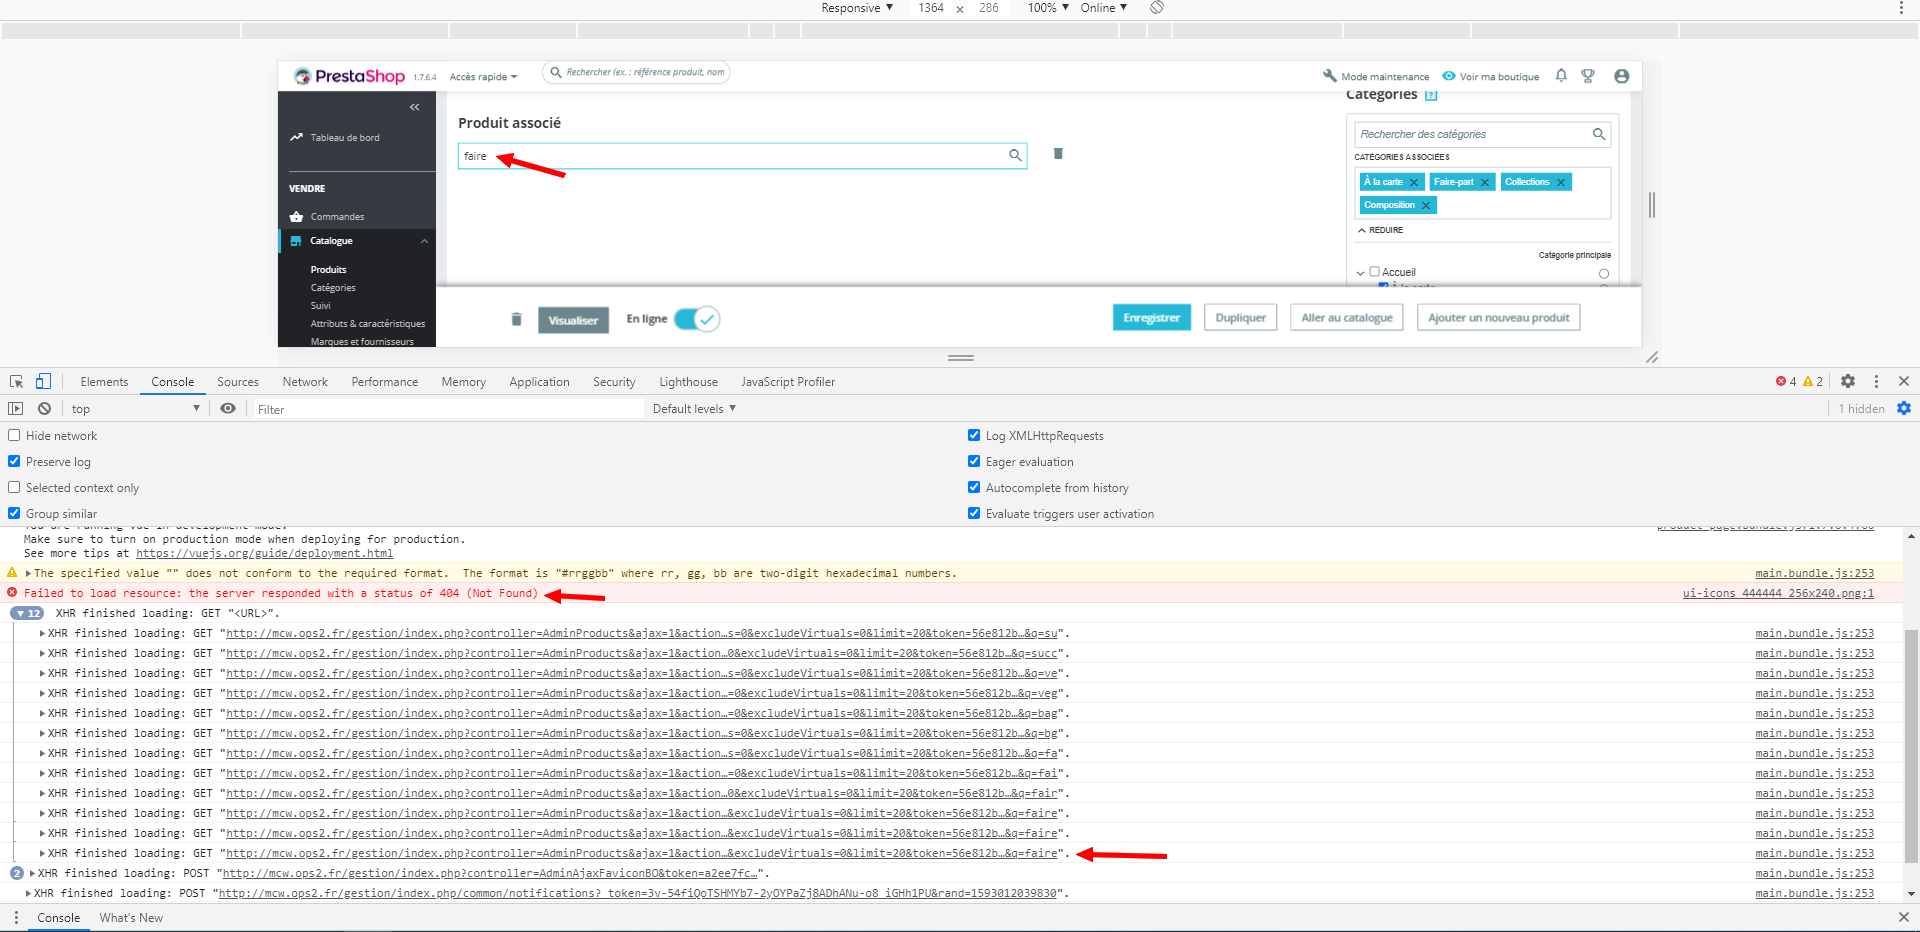Screen dimensions: 1920x932
Task: Uncheck the Preserve log checkbox
Action: pos(14,461)
